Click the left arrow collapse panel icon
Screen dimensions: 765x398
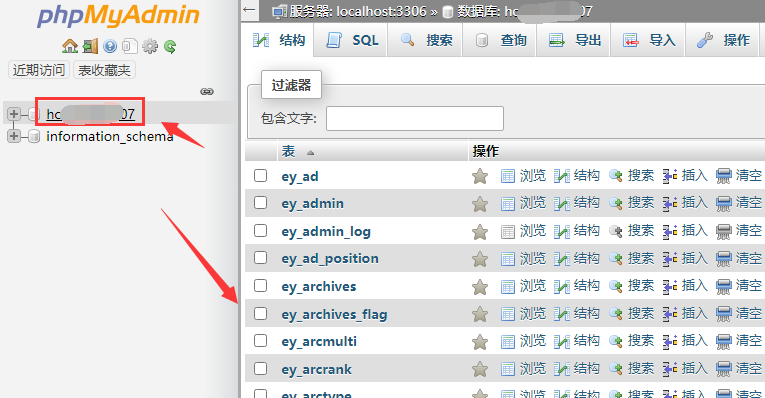tap(249, 10)
